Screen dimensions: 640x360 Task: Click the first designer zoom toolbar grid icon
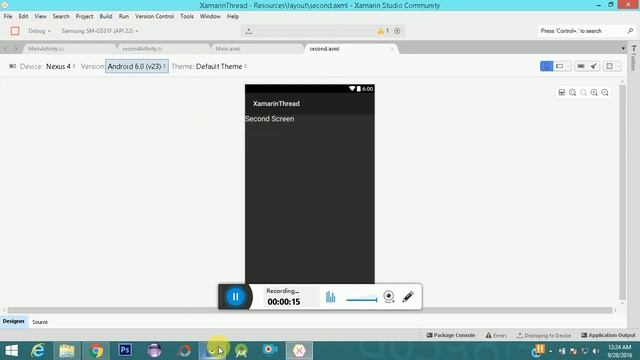(562, 93)
